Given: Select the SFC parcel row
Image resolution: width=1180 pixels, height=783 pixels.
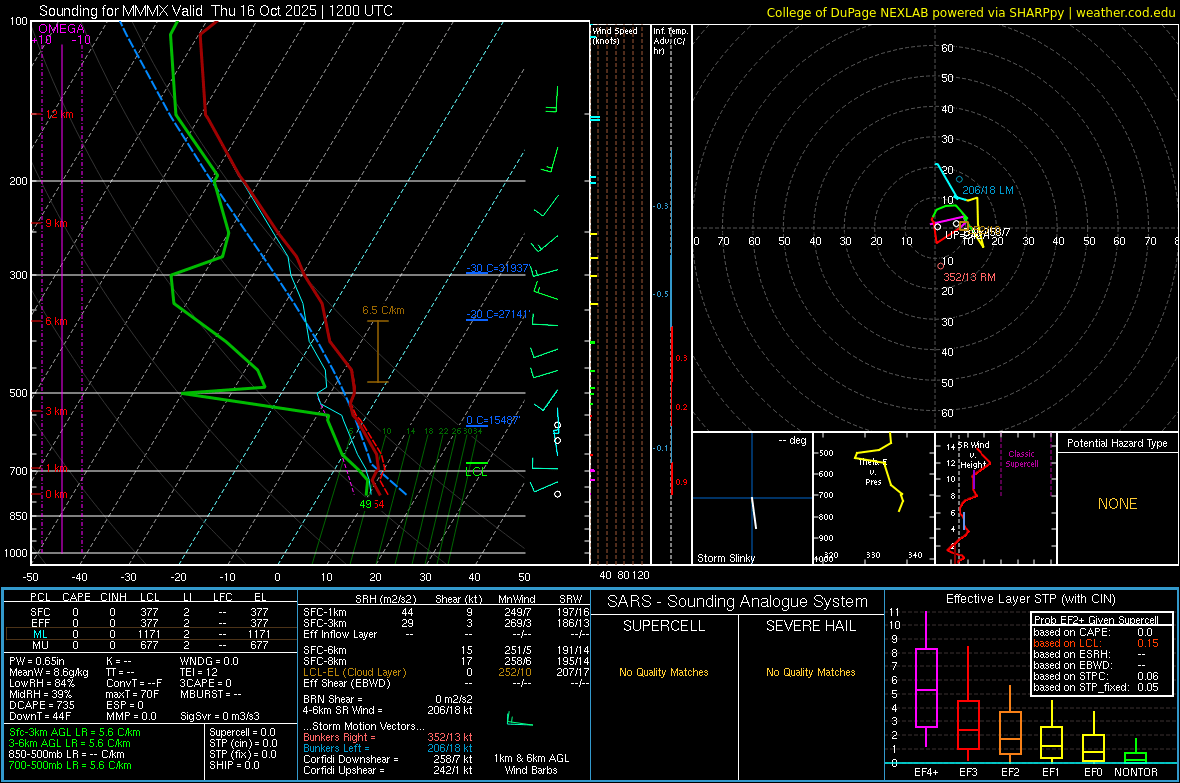Looking at the screenshot, I should [151, 613].
